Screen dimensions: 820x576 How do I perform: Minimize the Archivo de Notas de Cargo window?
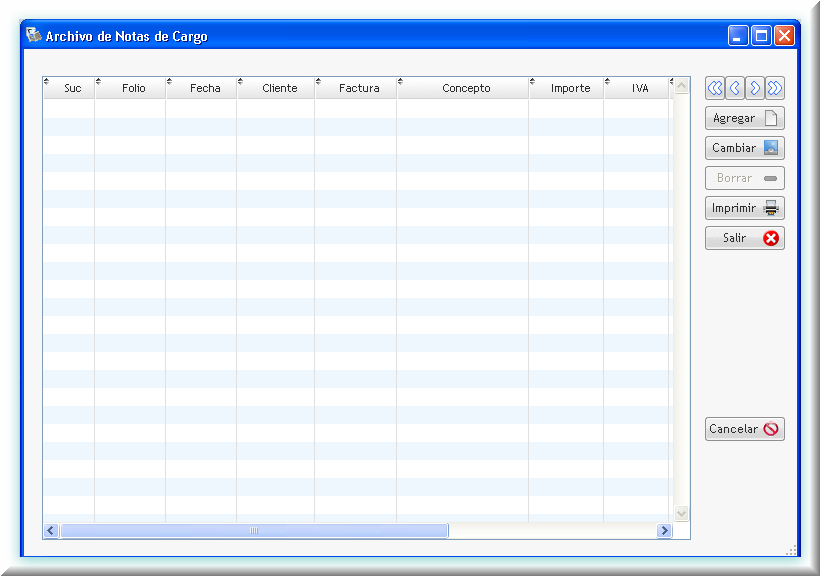click(x=738, y=36)
